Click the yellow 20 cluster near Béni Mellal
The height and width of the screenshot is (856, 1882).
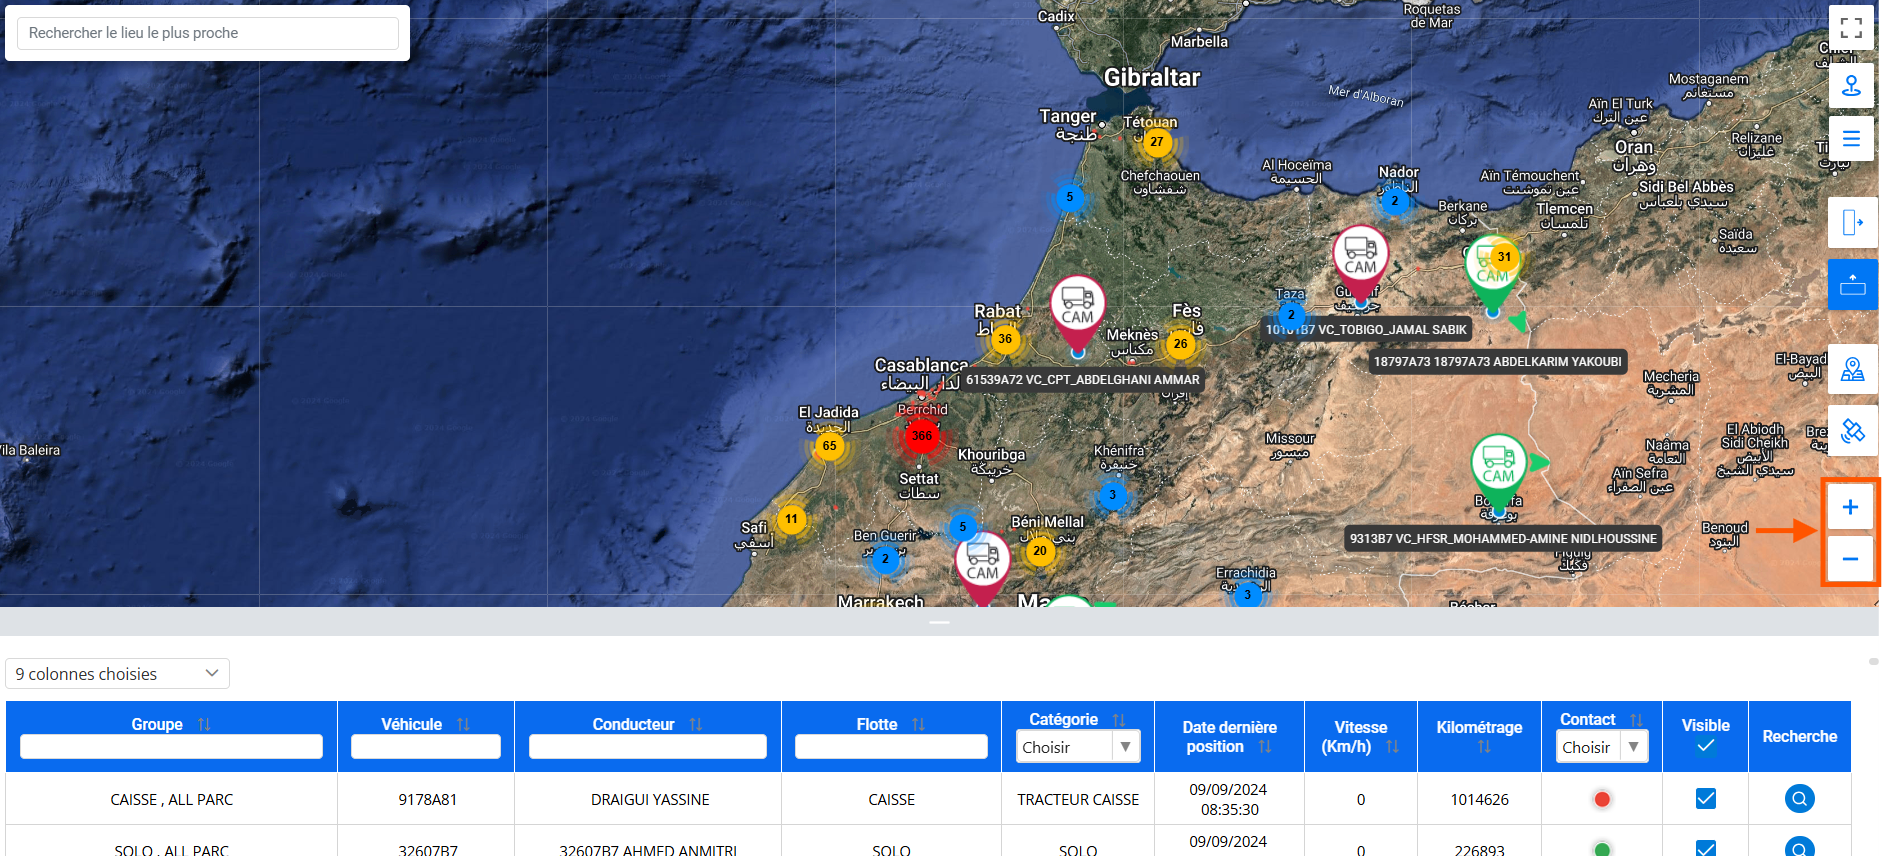[1040, 551]
